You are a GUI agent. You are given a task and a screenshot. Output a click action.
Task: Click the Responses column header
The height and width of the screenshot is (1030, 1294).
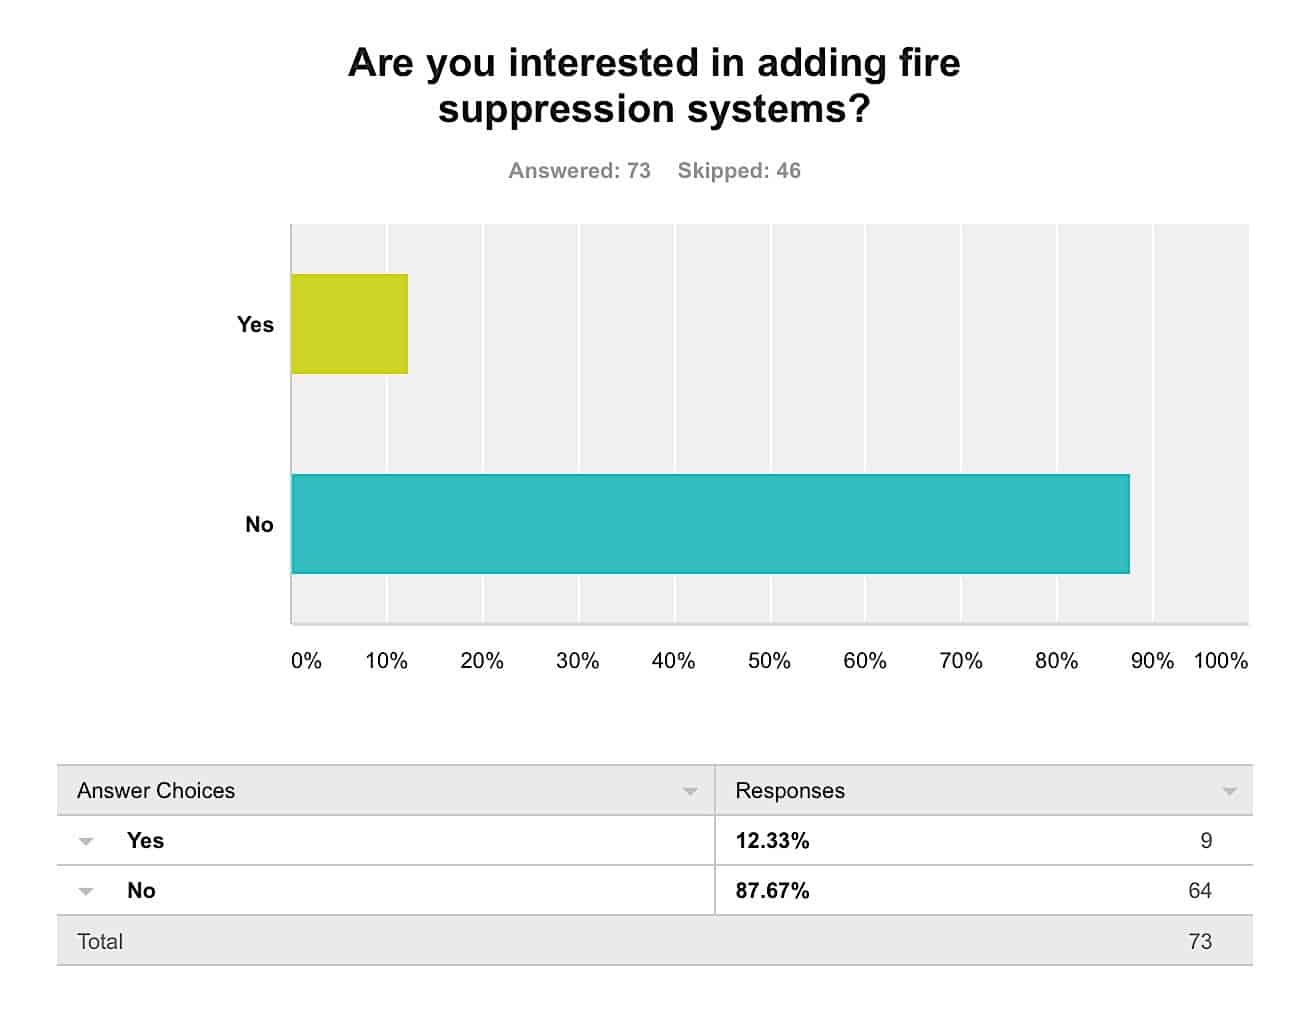tap(790, 791)
